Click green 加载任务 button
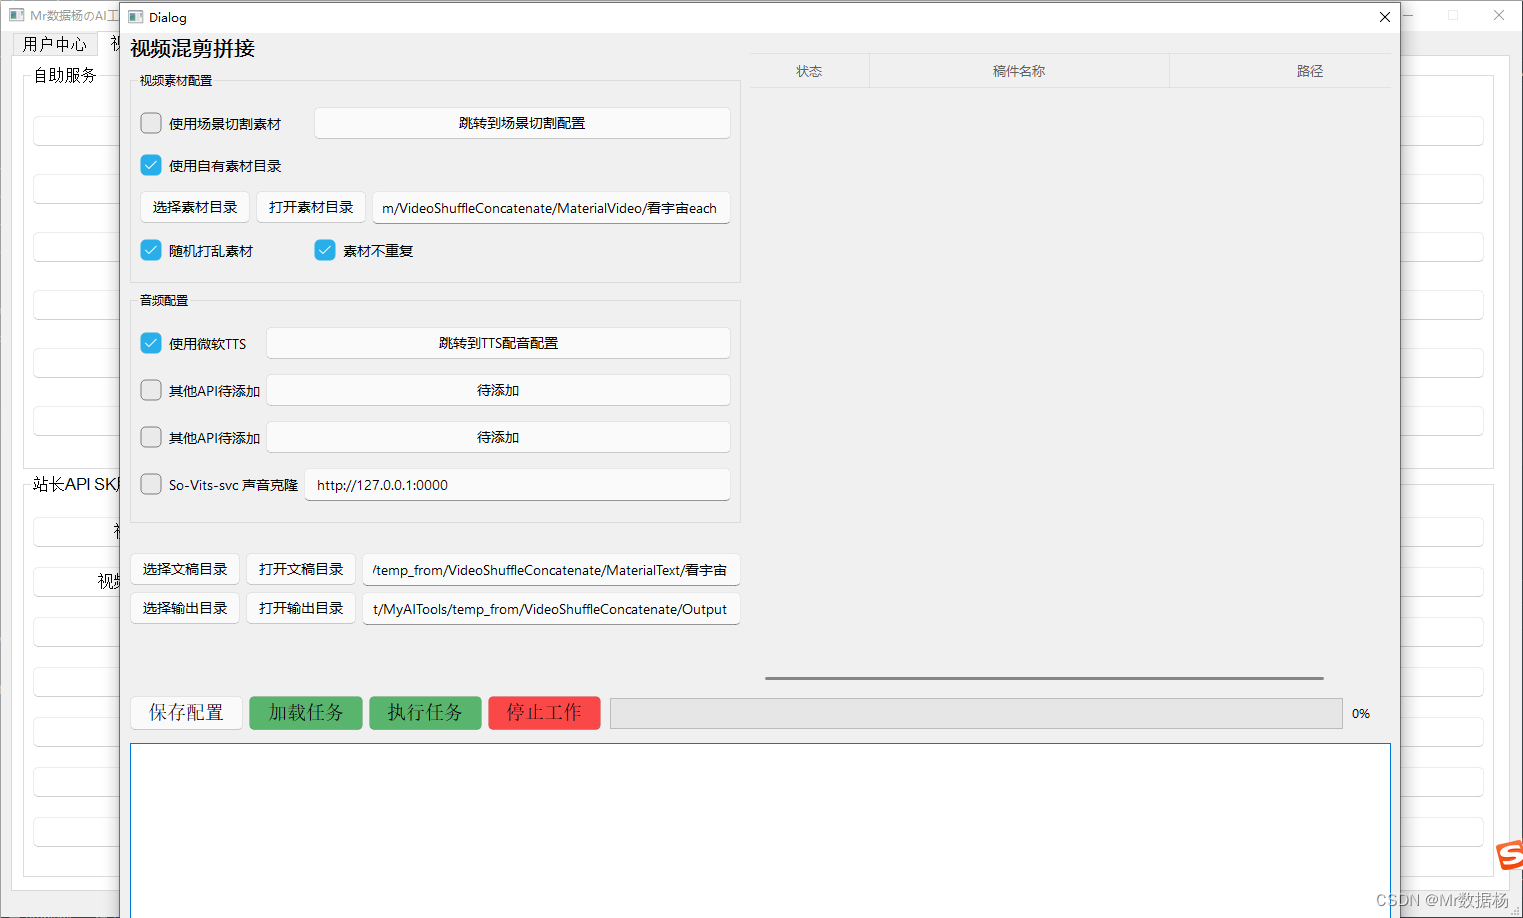Image resolution: width=1523 pixels, height=918 pixels. tap(306, 713)
